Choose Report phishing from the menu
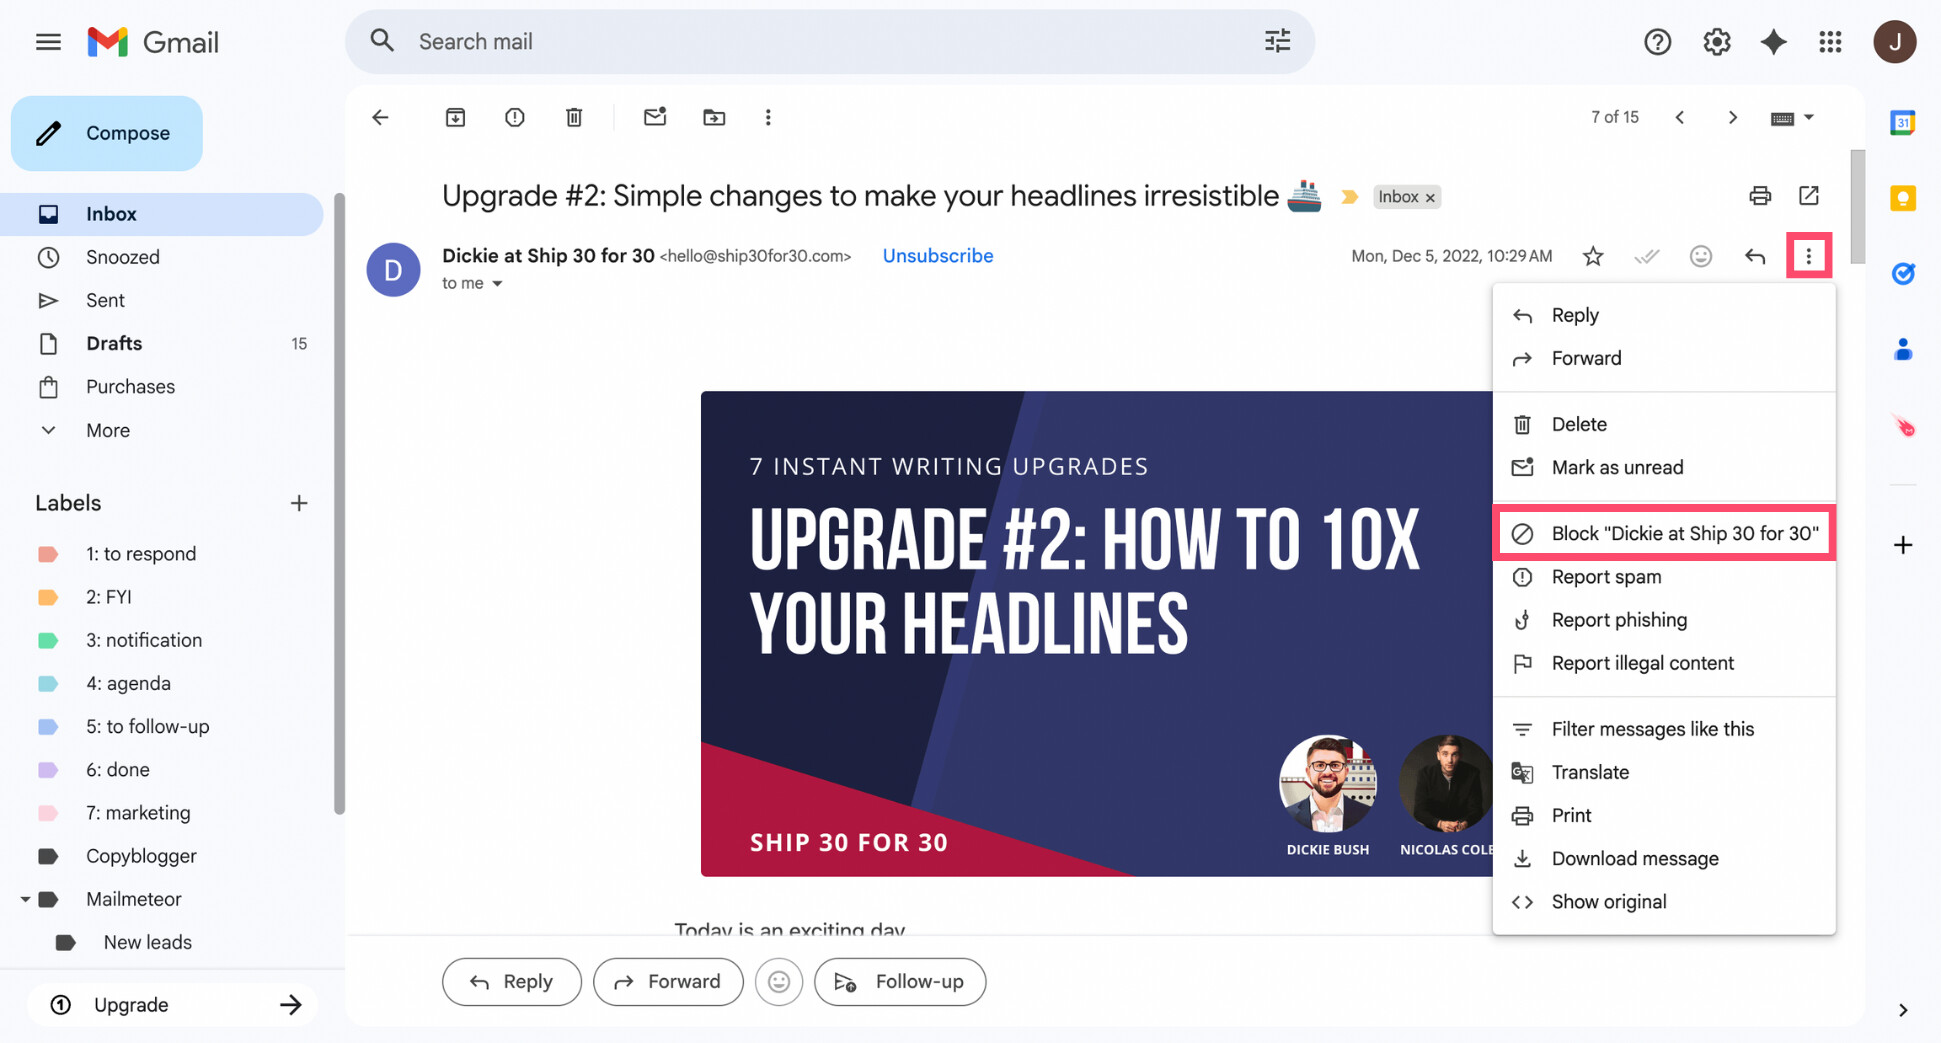This screenshot has width=1941, height=1043. click(x=1618, y=620)
